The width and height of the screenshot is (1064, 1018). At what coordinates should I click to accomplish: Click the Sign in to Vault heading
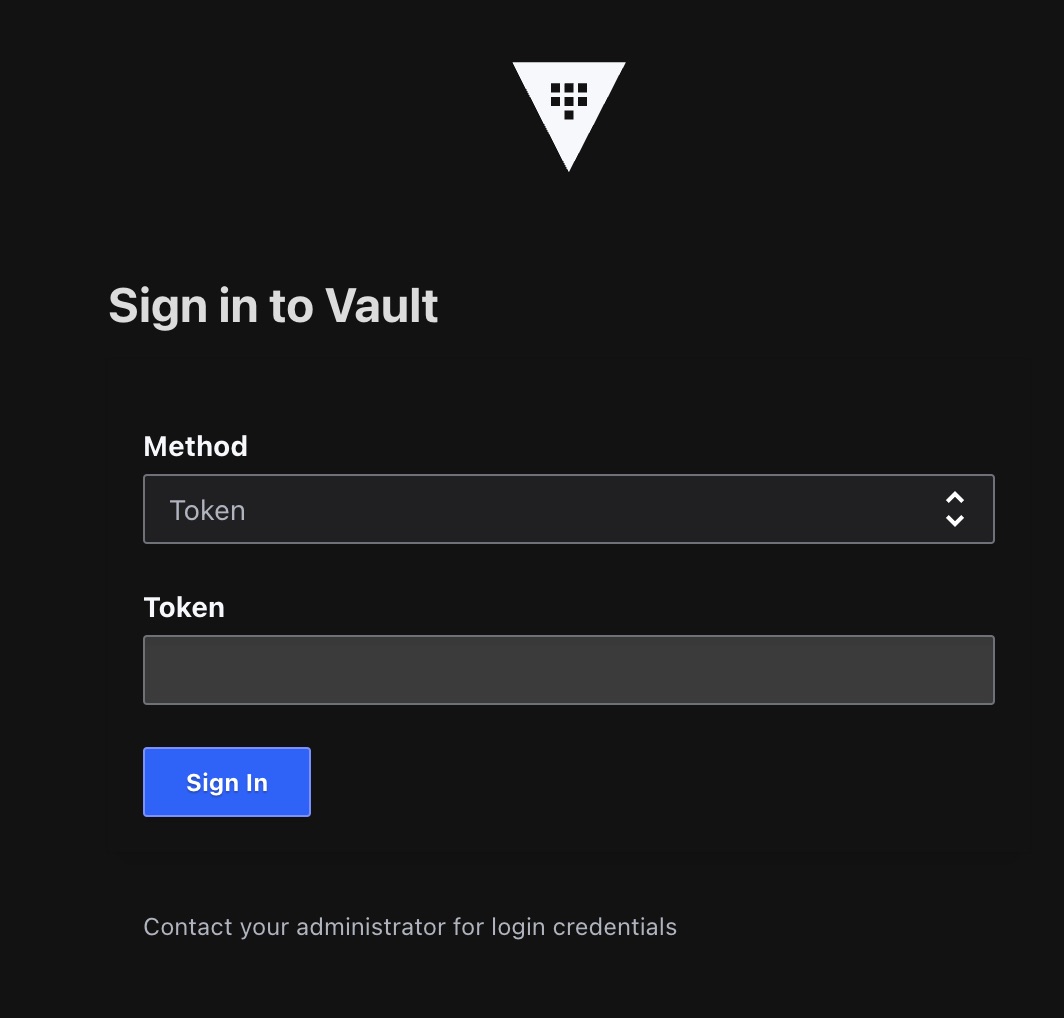tap(273, 306)
